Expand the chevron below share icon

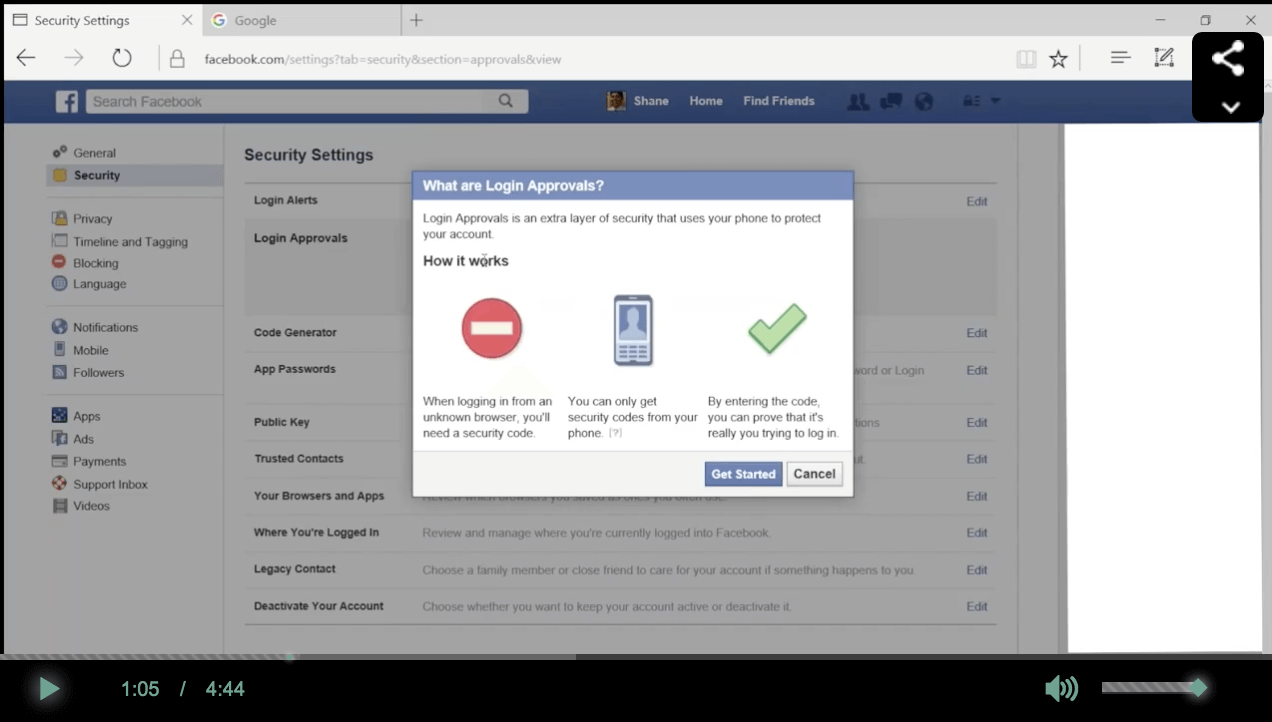tap(1230, 107)
